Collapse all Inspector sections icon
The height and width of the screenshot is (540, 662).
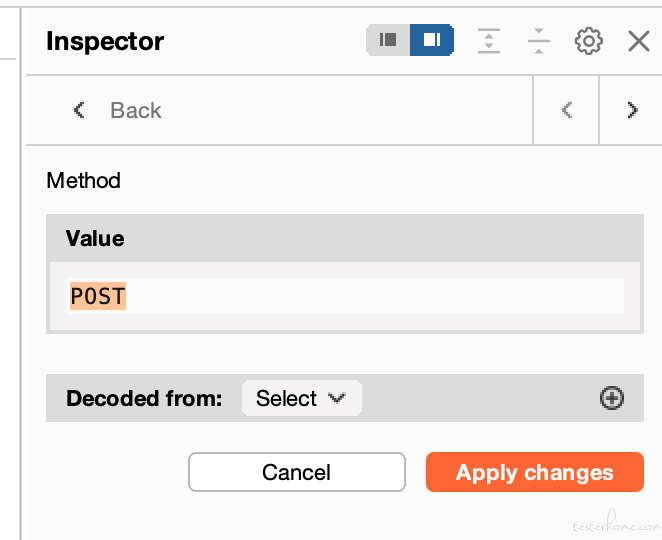539,41
